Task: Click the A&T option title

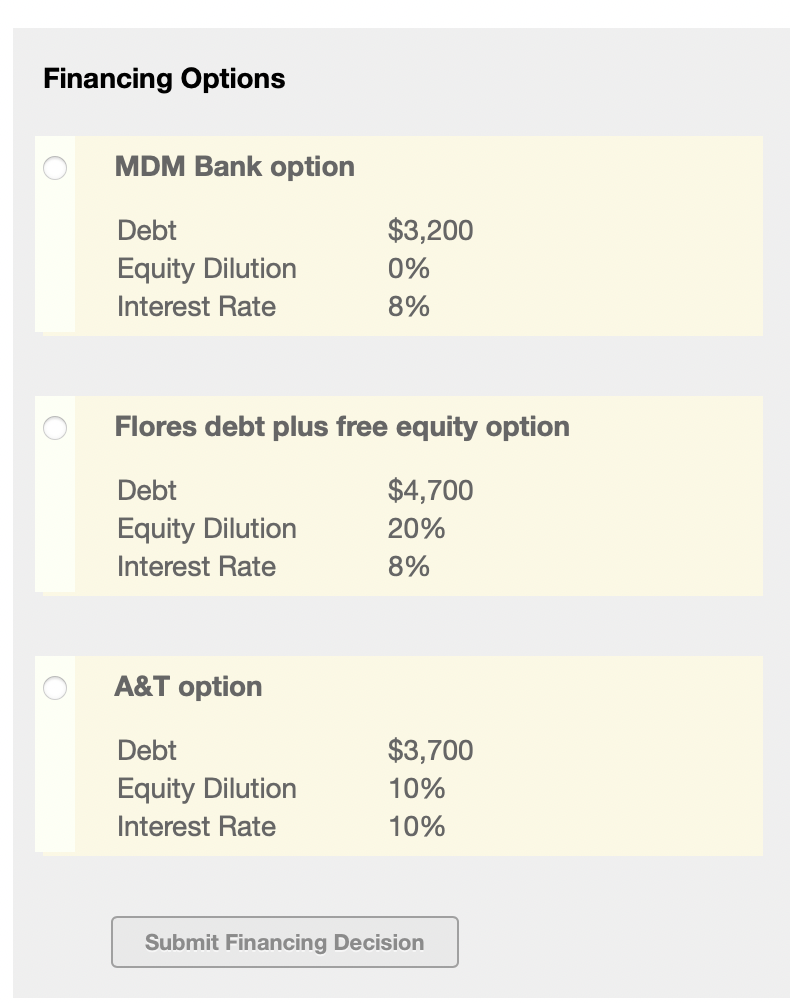Action: pos(189,686)
